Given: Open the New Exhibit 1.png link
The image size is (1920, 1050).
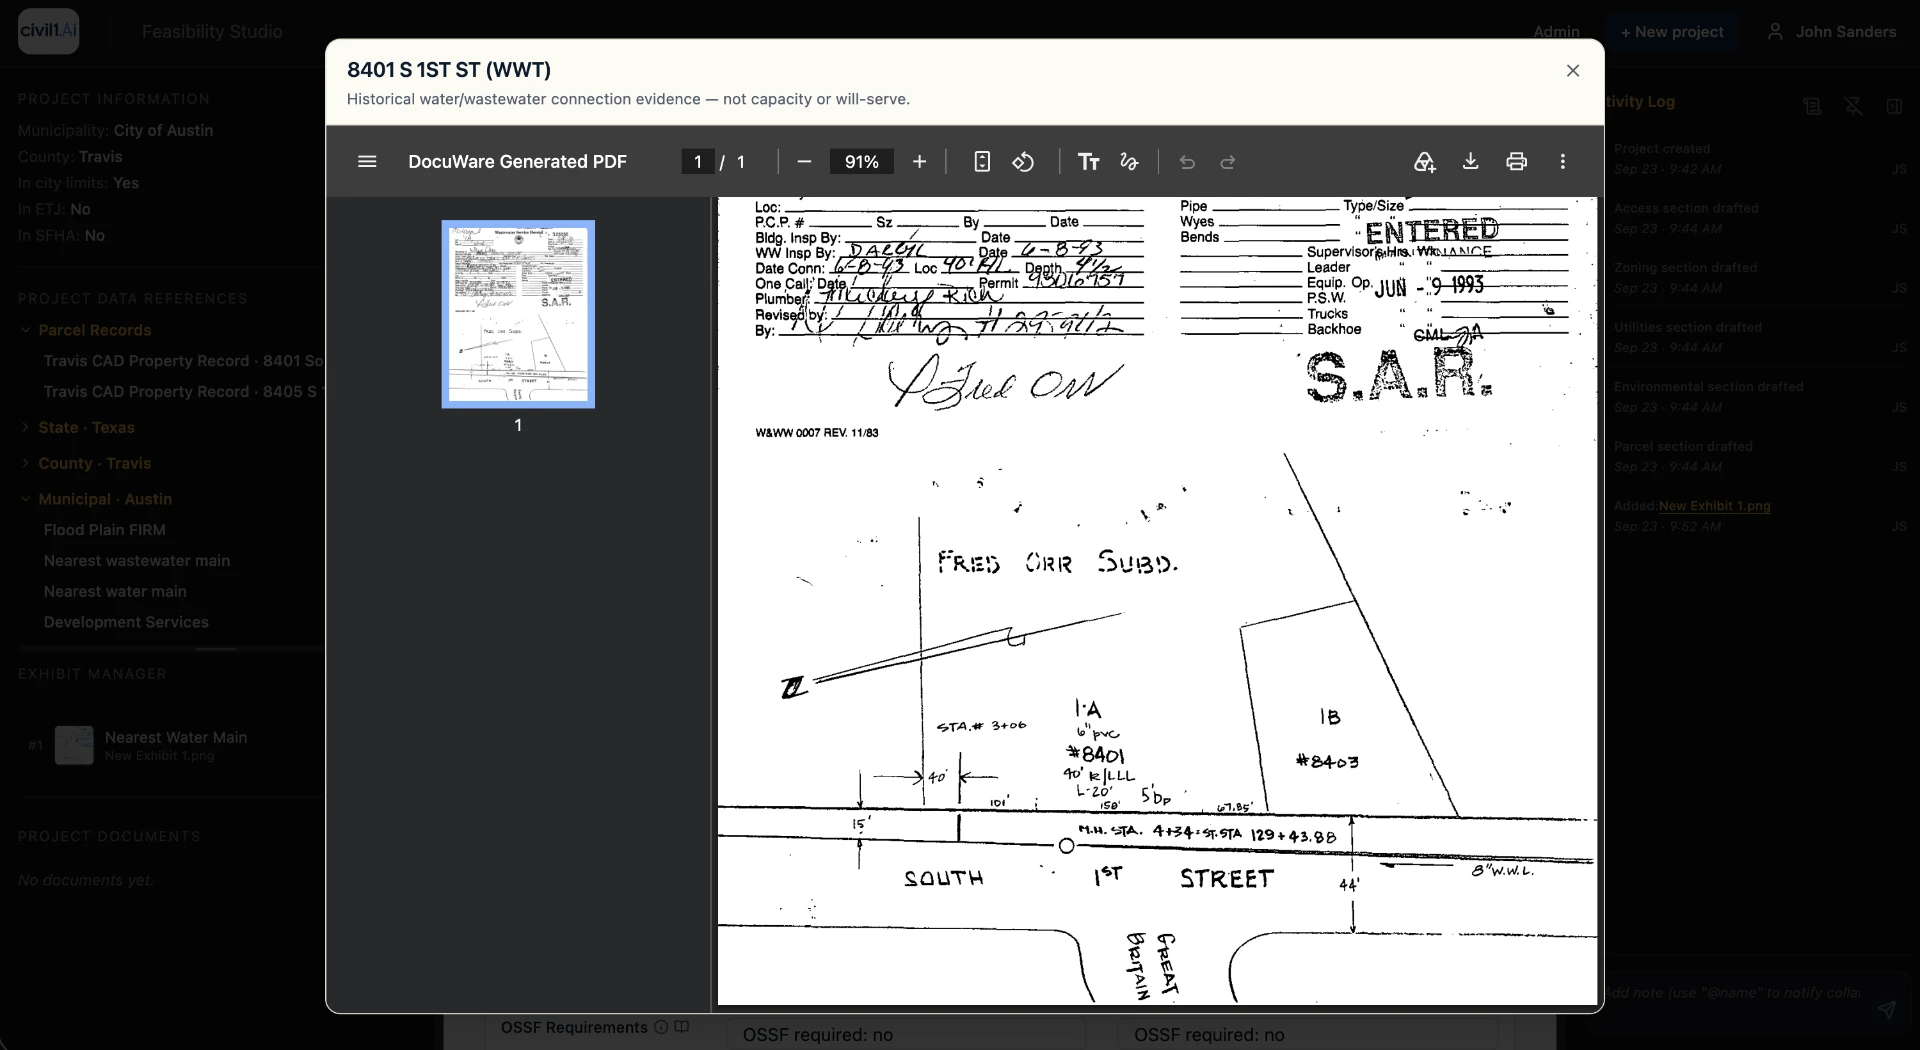Looking at the screenshot, I should [1714, 506].
